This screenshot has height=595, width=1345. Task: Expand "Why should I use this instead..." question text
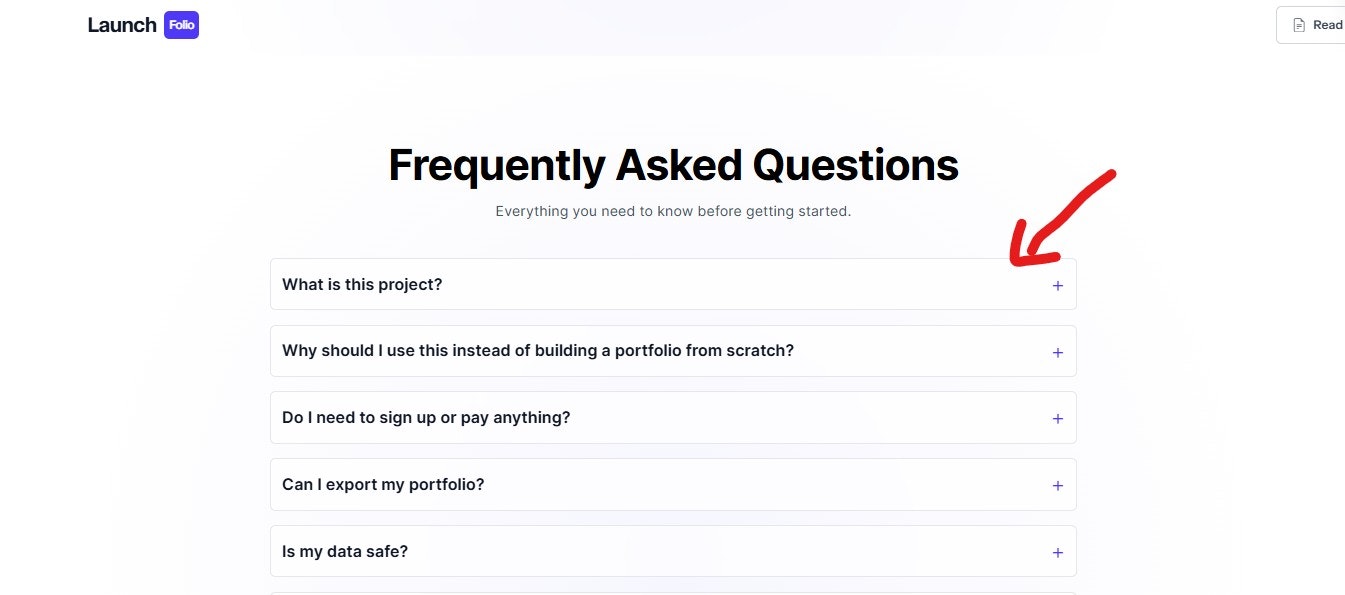click(x=537, y=351)
